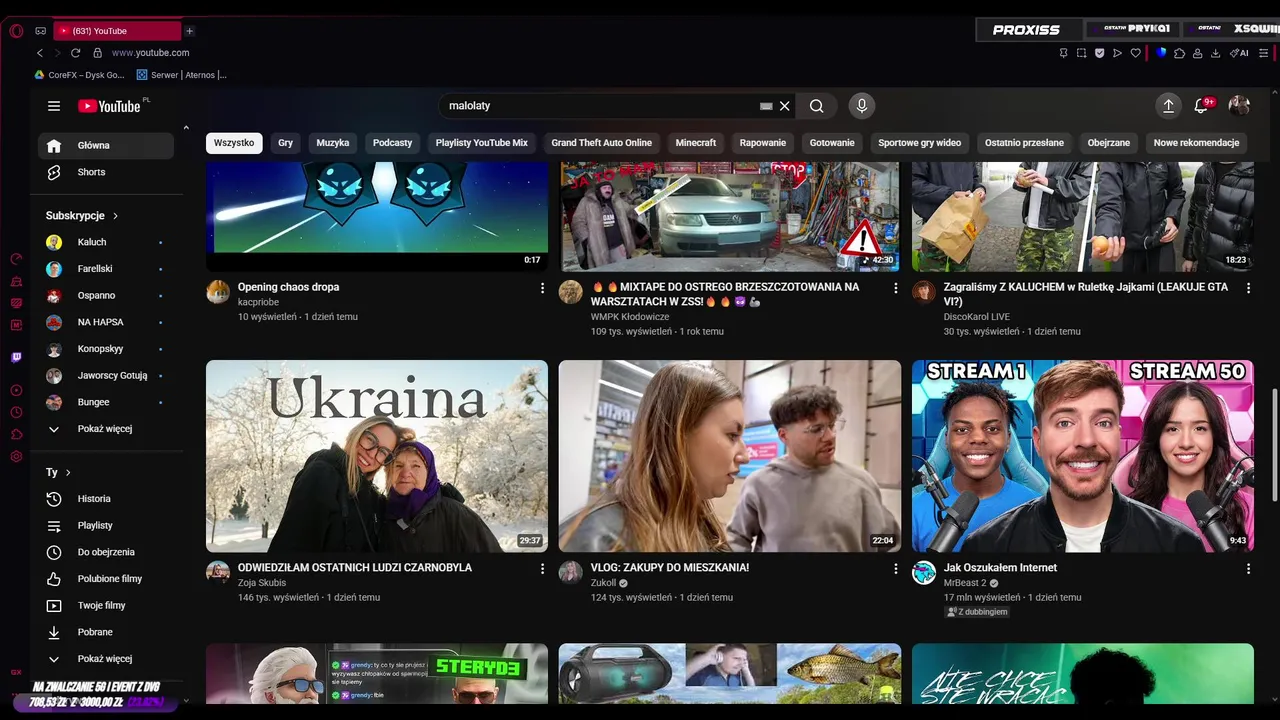Select the Grand Theft Auto Online chip
This screenshot has width=1280, height=720.
click(x=601, y=143)
